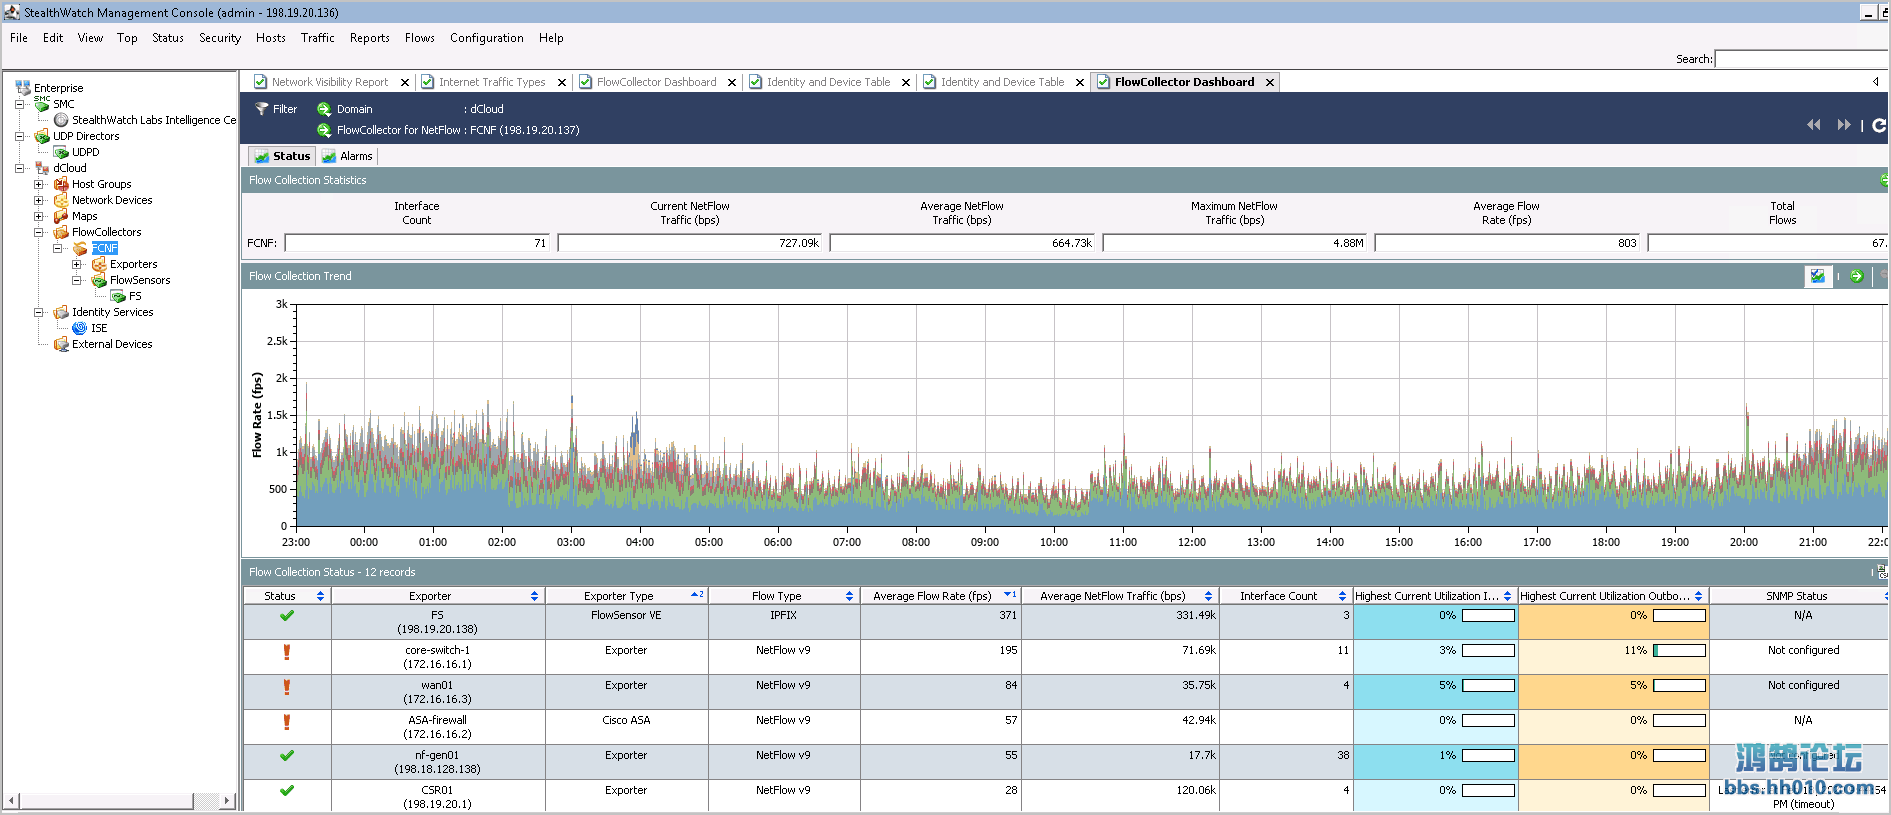Click the FCNF collector icon in the tree
Viewport: 1891px width, 815px height.
click(x=80, y=248)
